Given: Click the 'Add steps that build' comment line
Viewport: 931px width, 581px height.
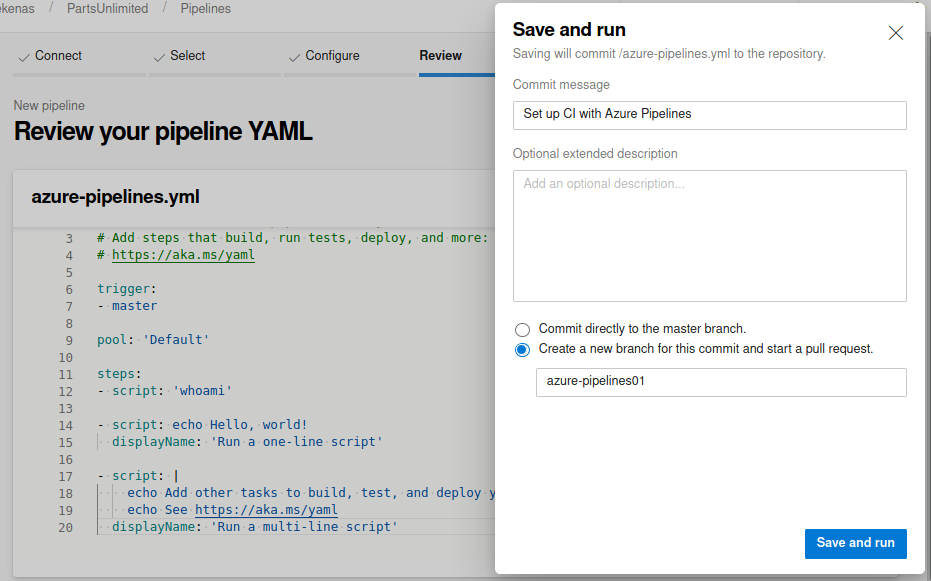Looking at the screenshot, I should [292, 238].
